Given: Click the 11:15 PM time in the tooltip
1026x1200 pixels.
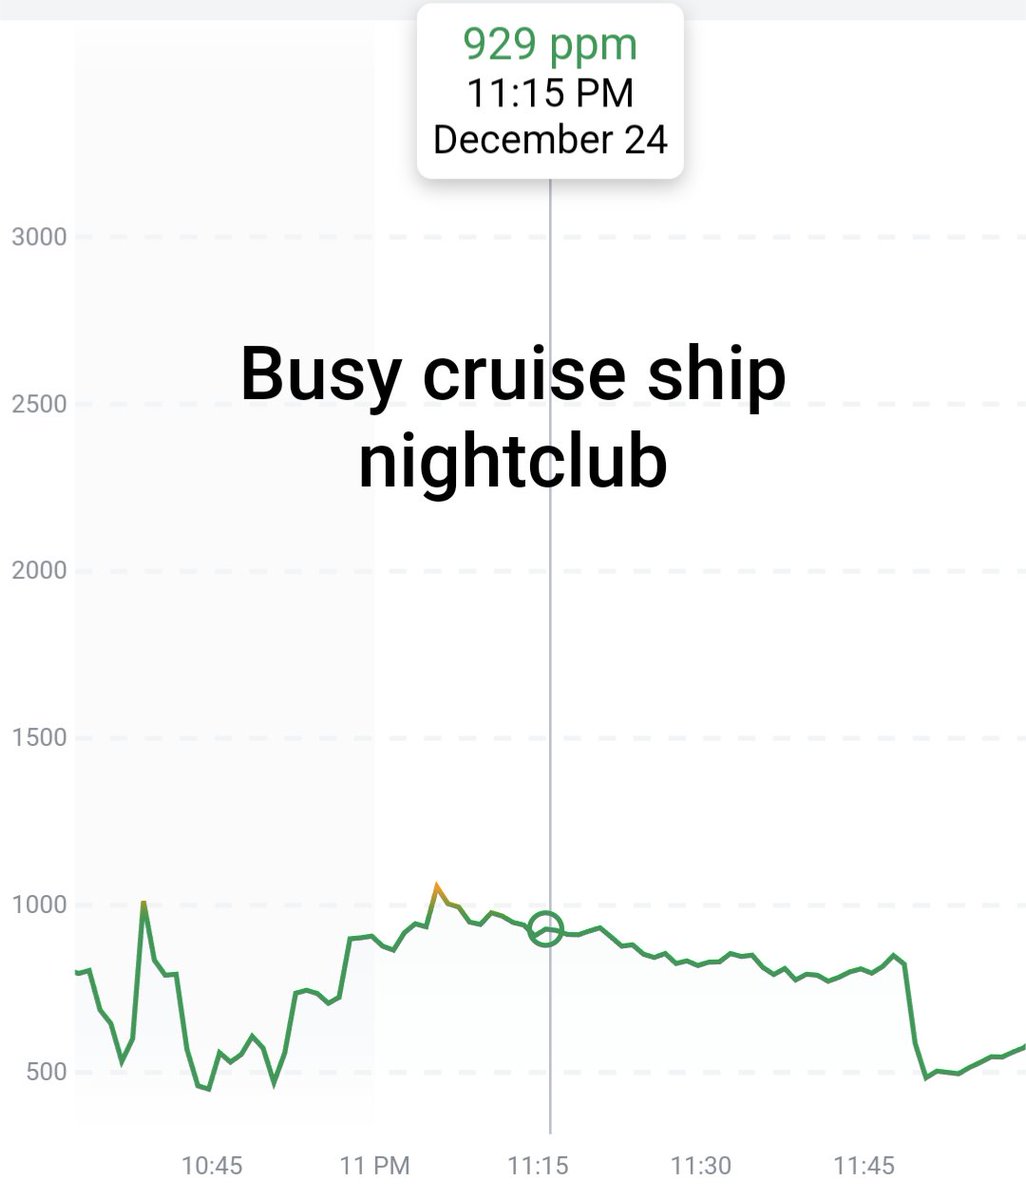Looking at the screenshot, I should tap(550, 93).
